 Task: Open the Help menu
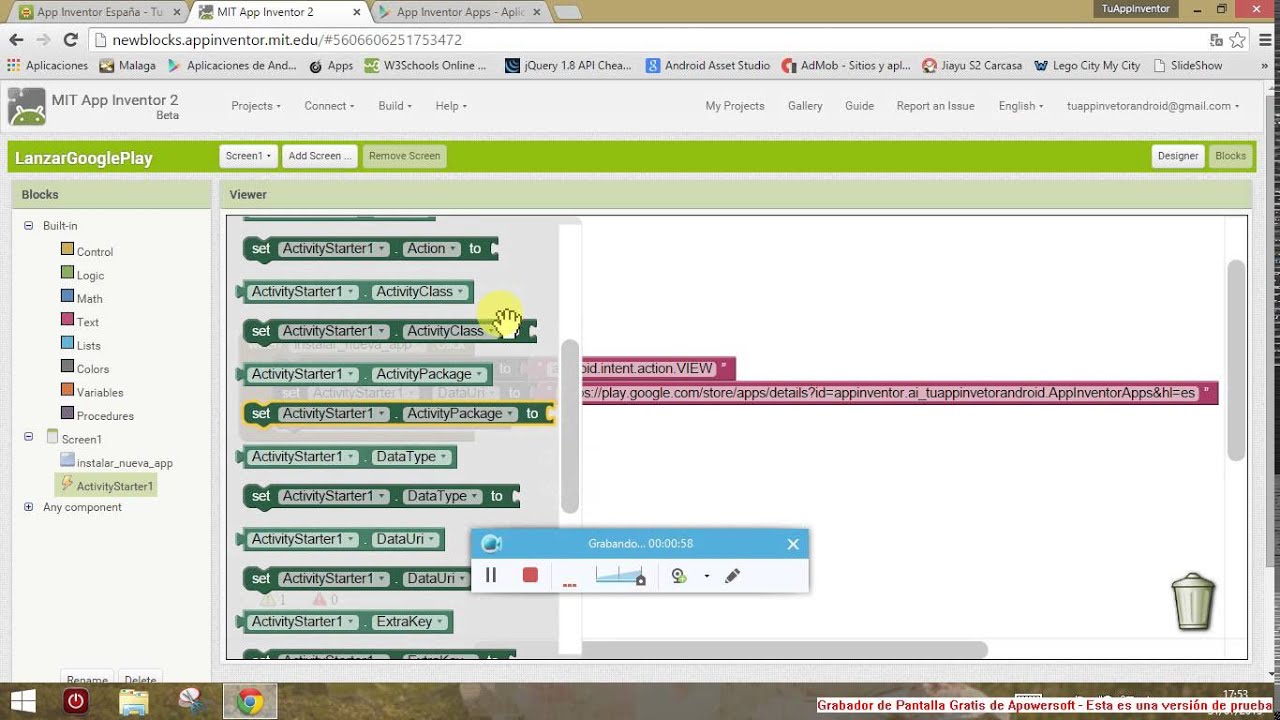point(451,105)
